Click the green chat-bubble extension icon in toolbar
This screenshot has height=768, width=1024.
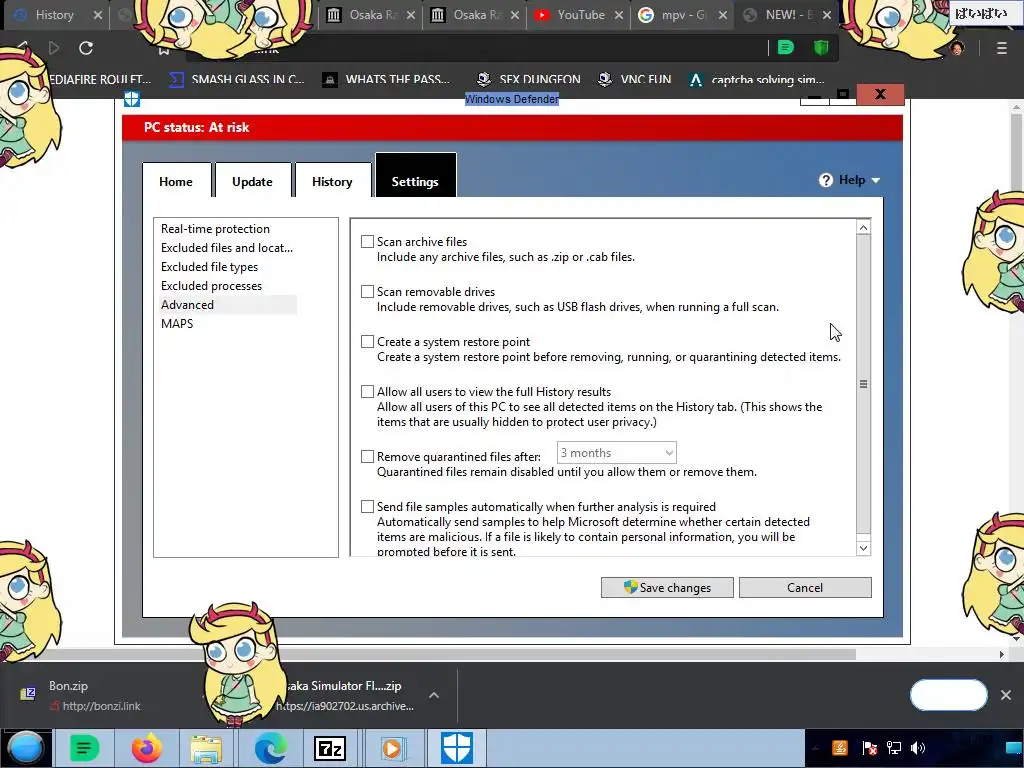coord(786,48)
